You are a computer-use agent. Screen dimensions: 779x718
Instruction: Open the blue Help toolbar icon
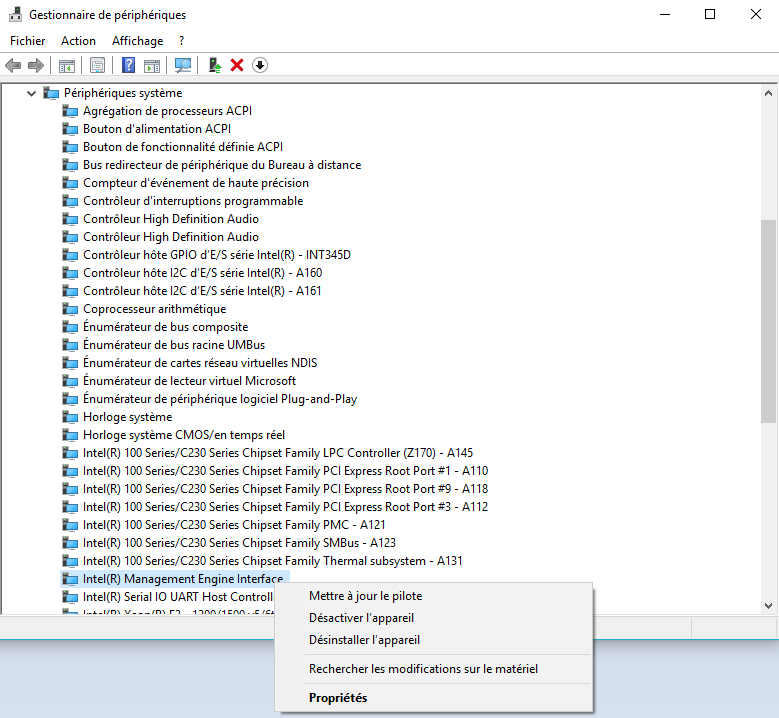pyautogui.click(x=128, y=65)
